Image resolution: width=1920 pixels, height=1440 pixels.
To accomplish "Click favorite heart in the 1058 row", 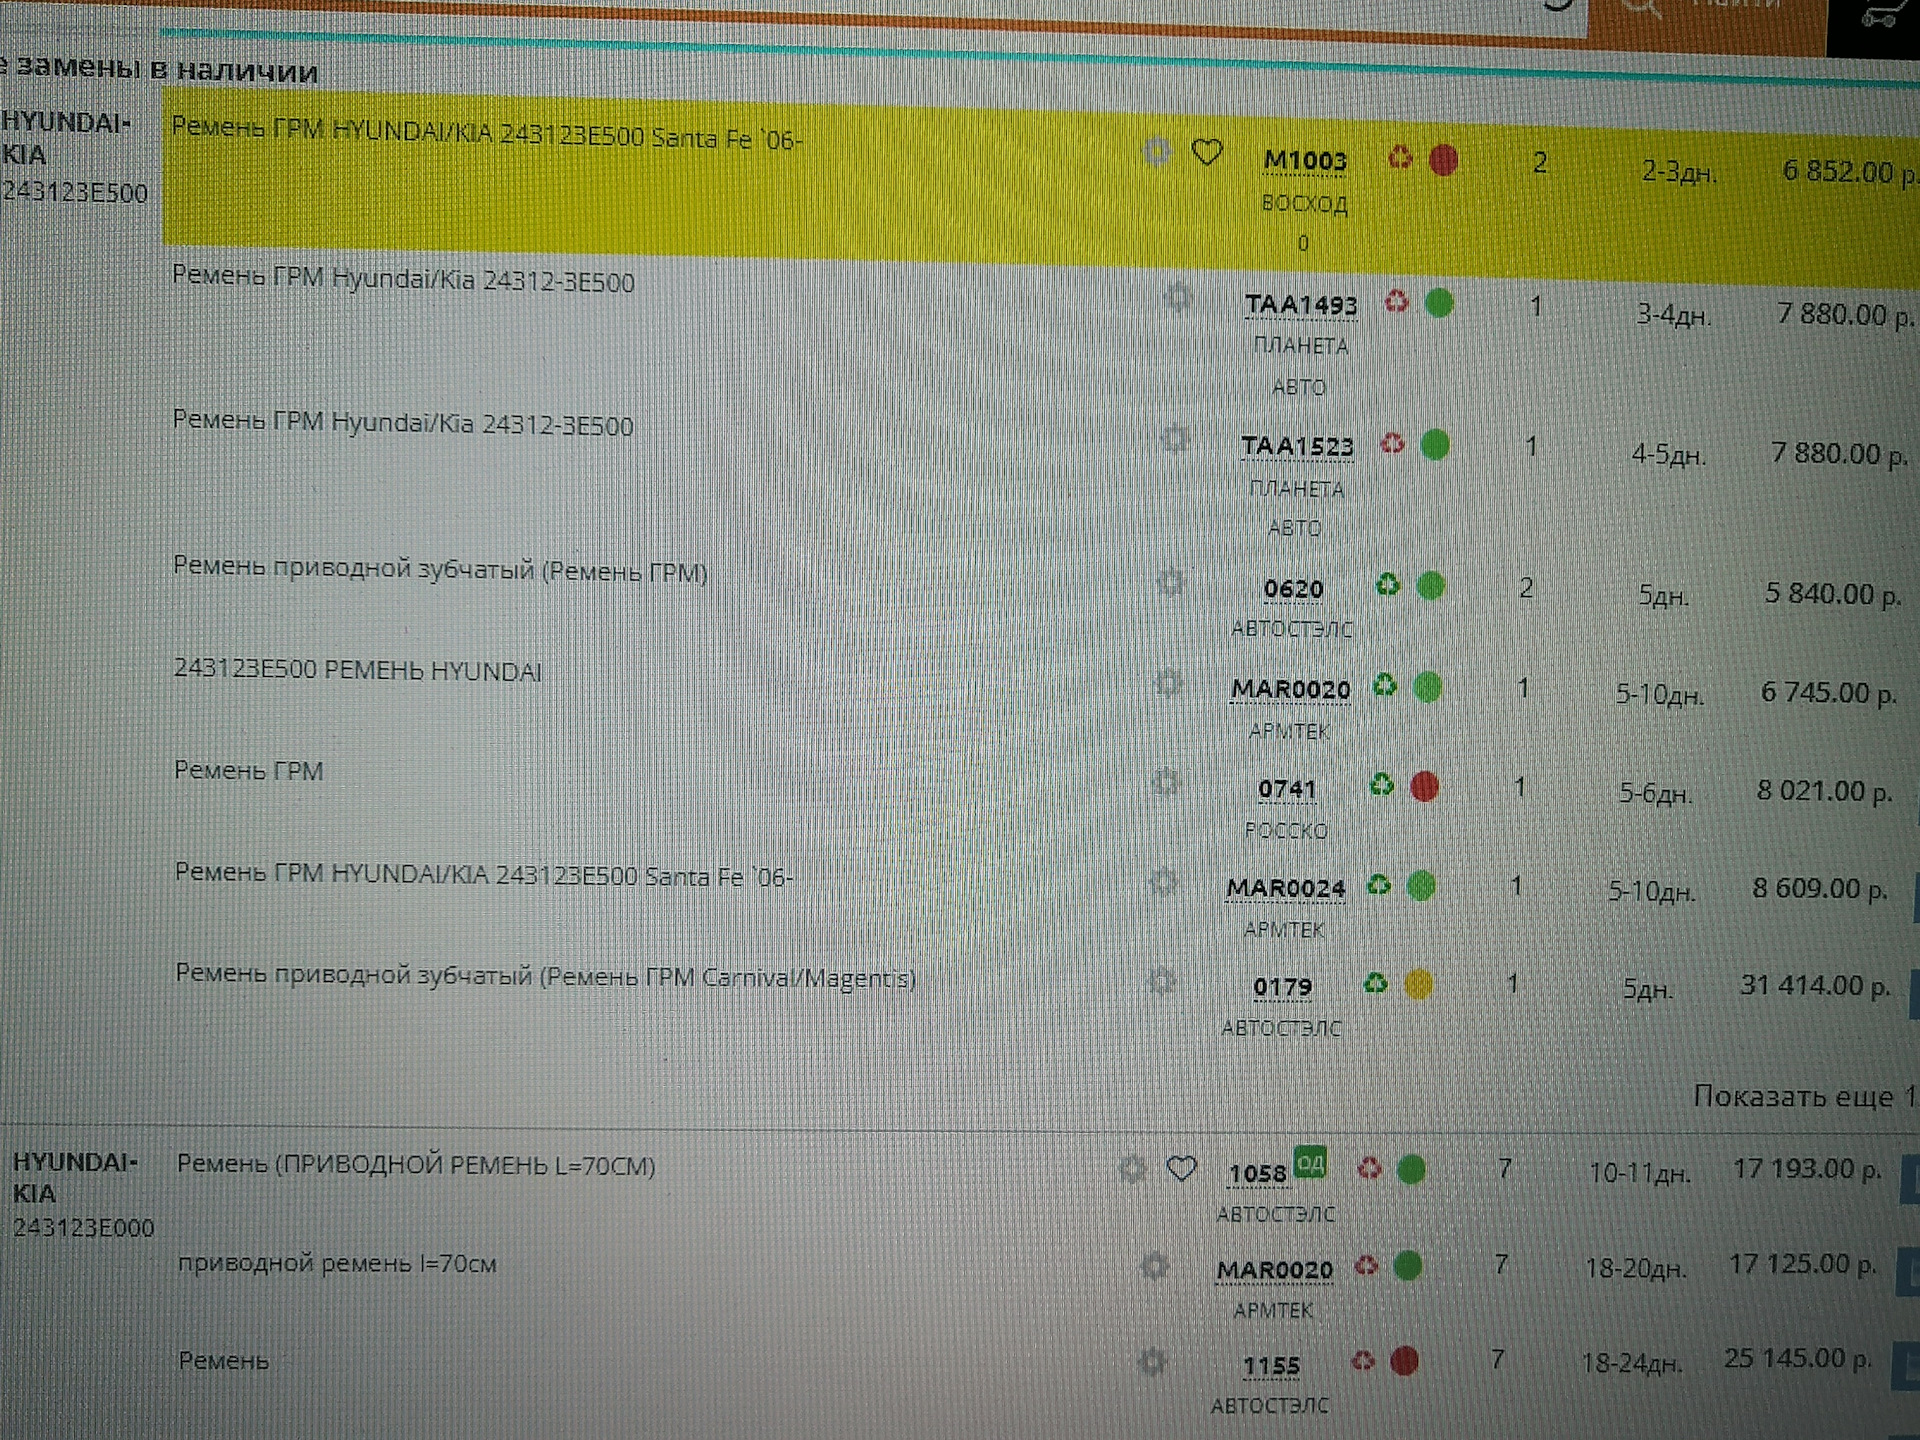I will pos(1181,1168).
